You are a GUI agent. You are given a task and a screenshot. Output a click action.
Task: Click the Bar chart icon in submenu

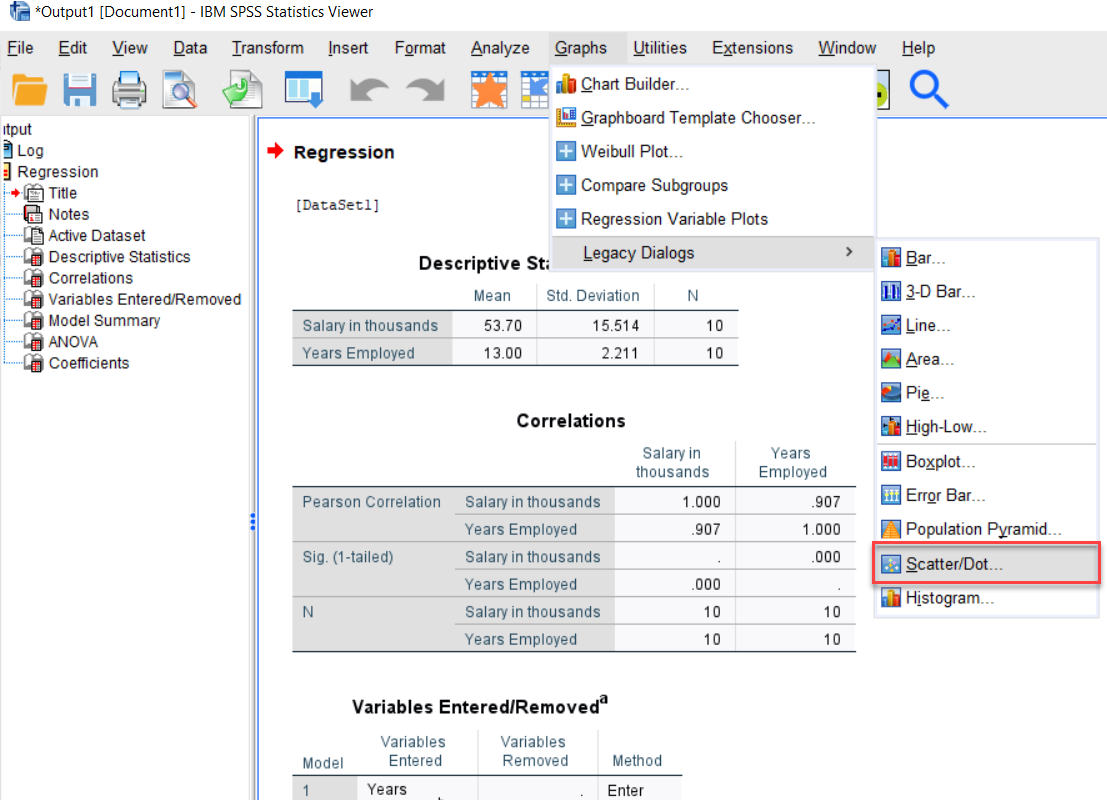891,258
